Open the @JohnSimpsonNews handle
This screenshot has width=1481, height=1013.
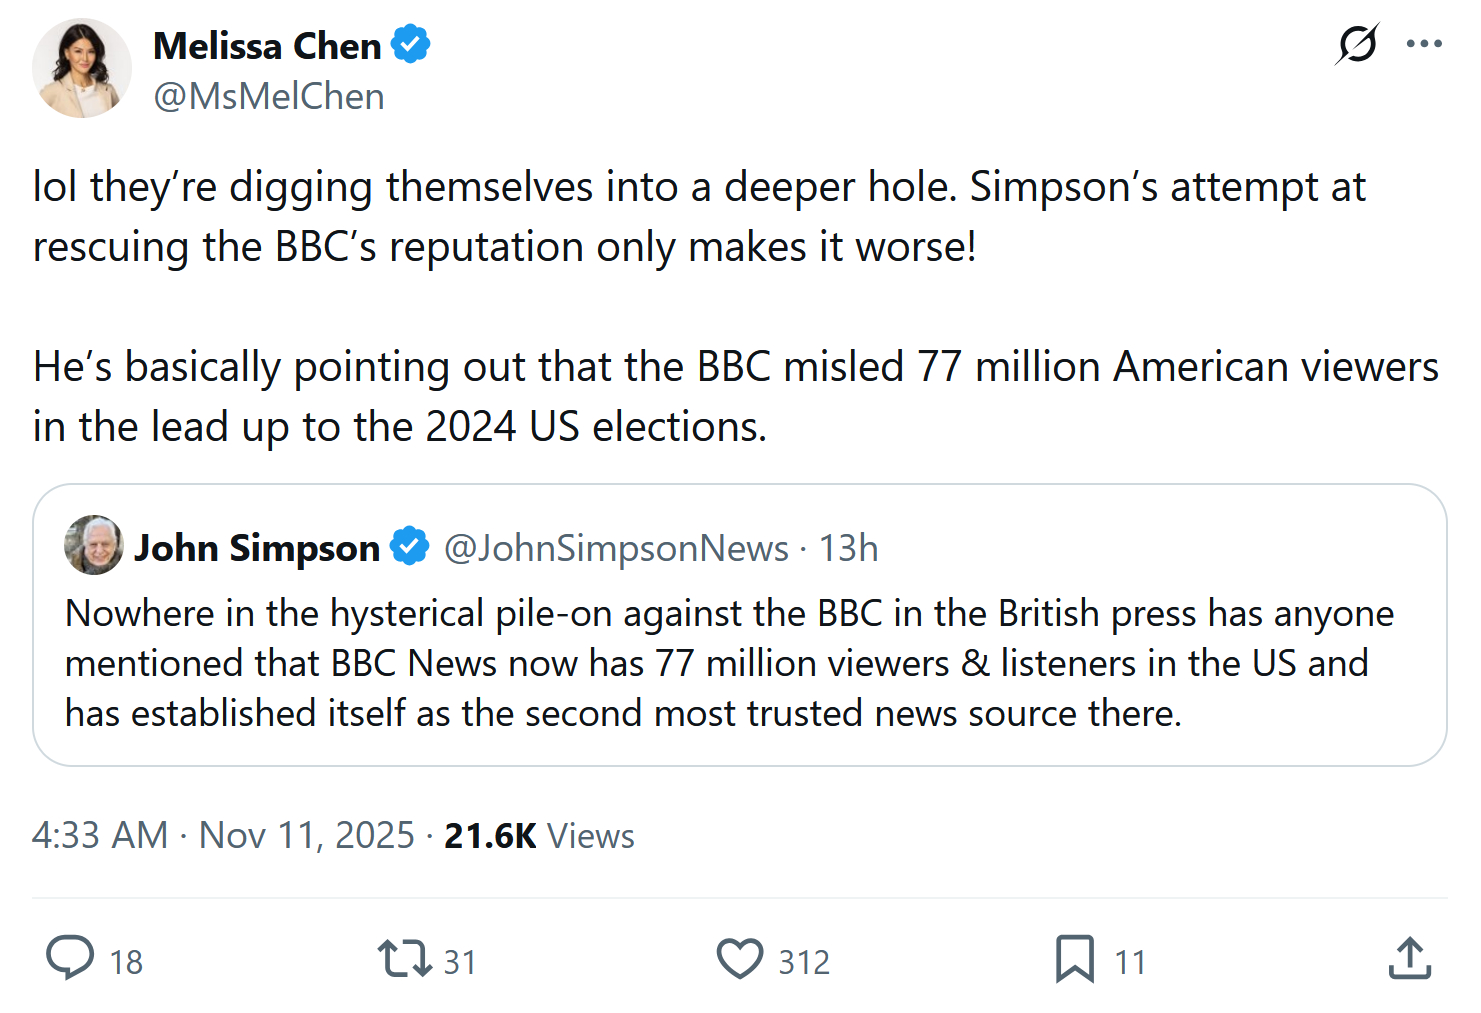click(616, 548)
